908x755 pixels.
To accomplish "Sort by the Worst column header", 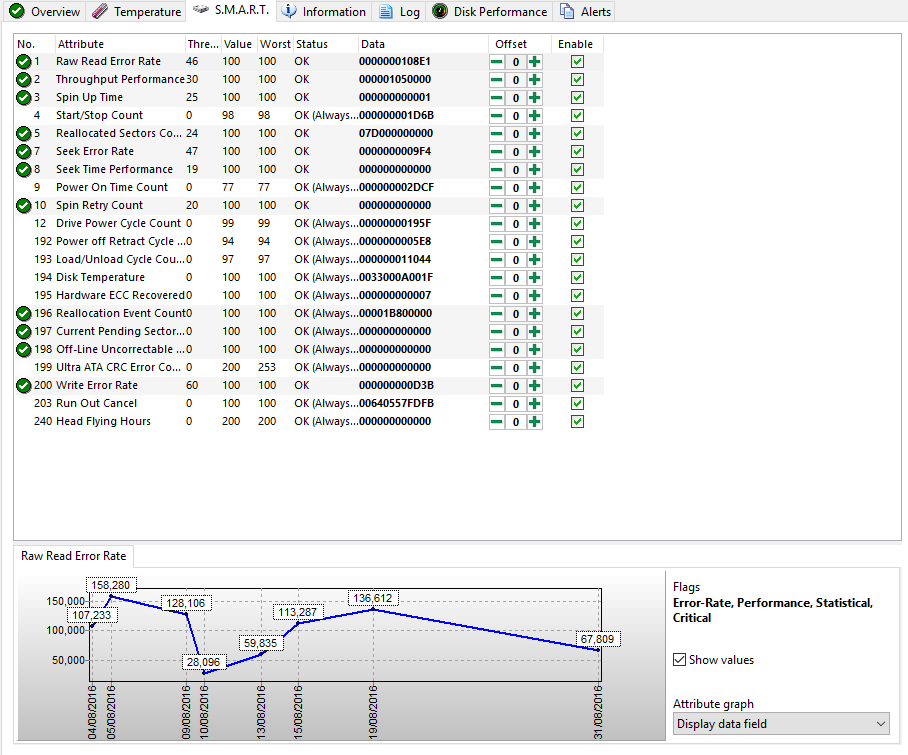I will (x=274, y=44).
